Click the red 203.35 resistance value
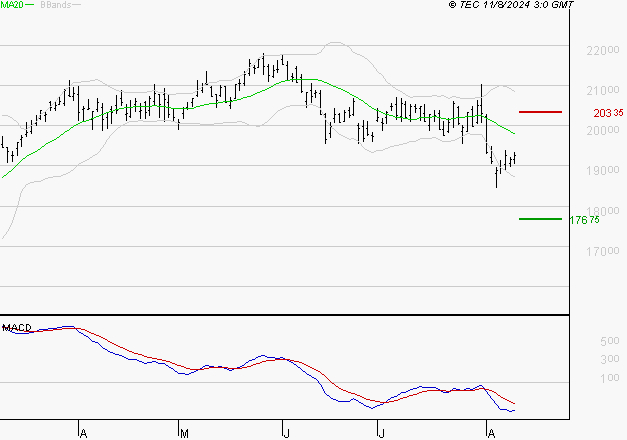The image size is (627, 440). tap(608, 113)
